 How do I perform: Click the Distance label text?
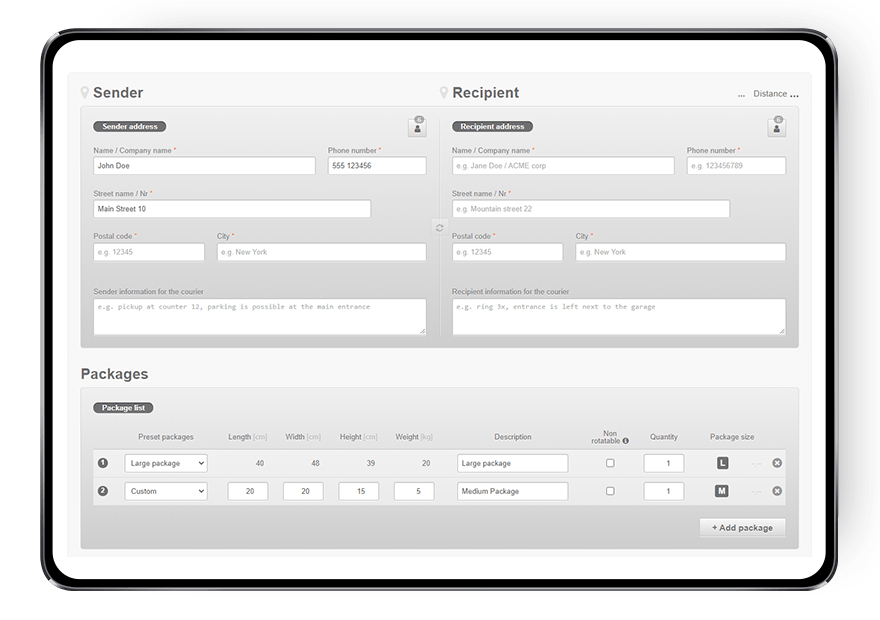[770, 94]
